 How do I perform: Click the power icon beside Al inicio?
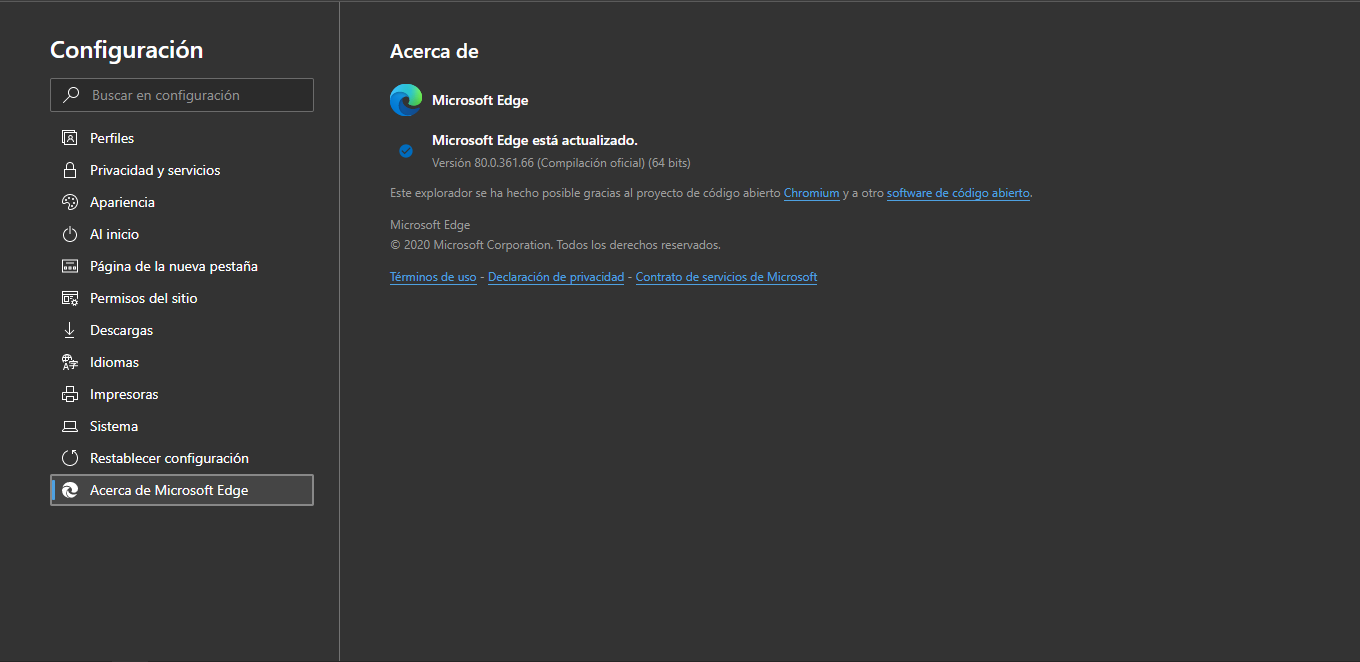(x=70, y=234)
